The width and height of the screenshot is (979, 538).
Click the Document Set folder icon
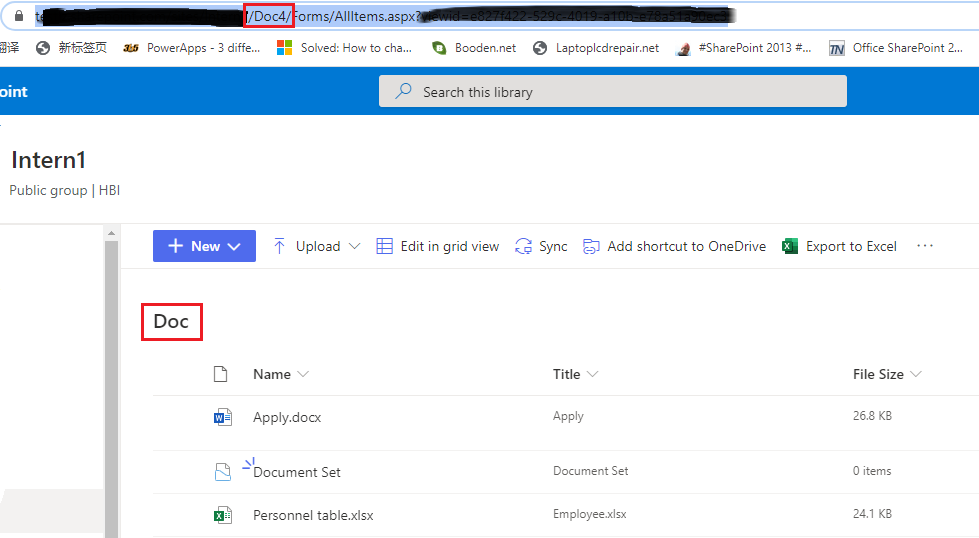[222, 472]
